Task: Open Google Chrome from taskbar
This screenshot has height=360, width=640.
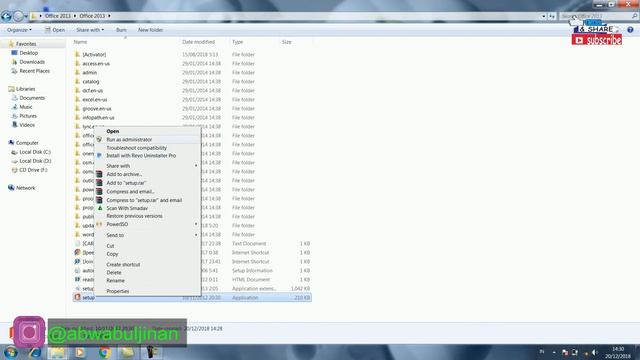Action: (104, 352)
